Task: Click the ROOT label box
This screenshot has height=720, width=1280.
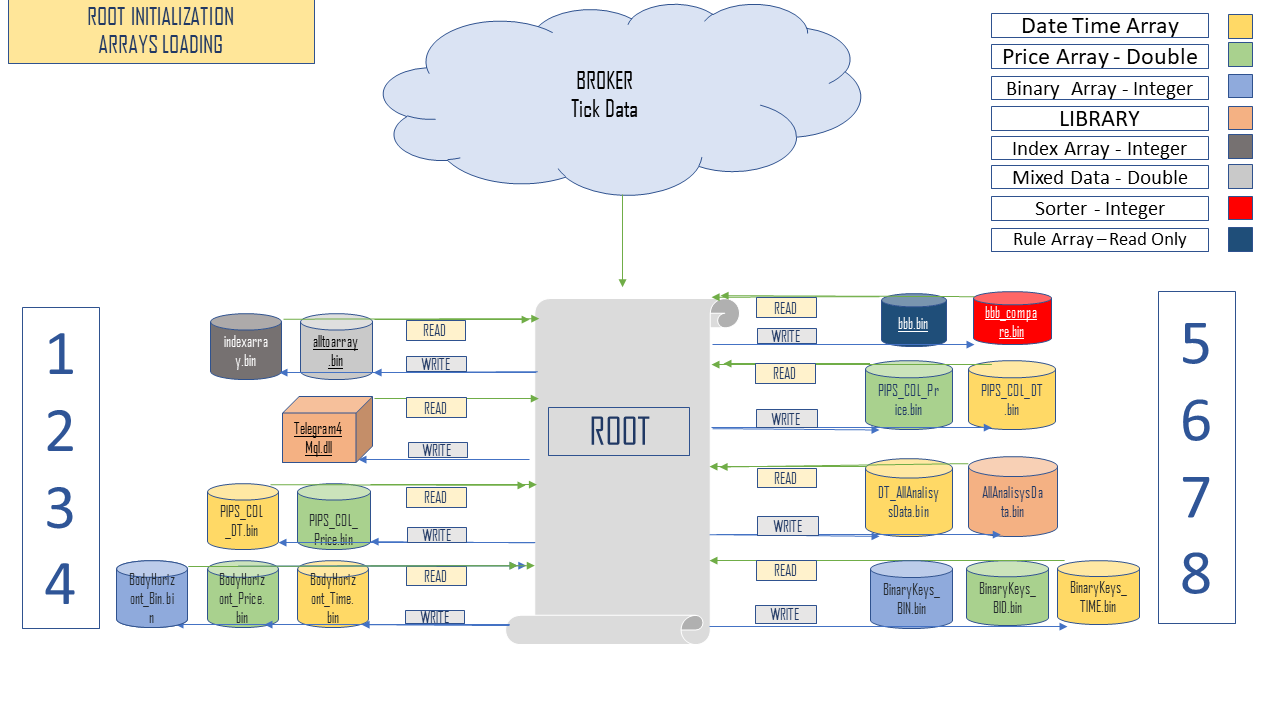Action: click(618, 431)
